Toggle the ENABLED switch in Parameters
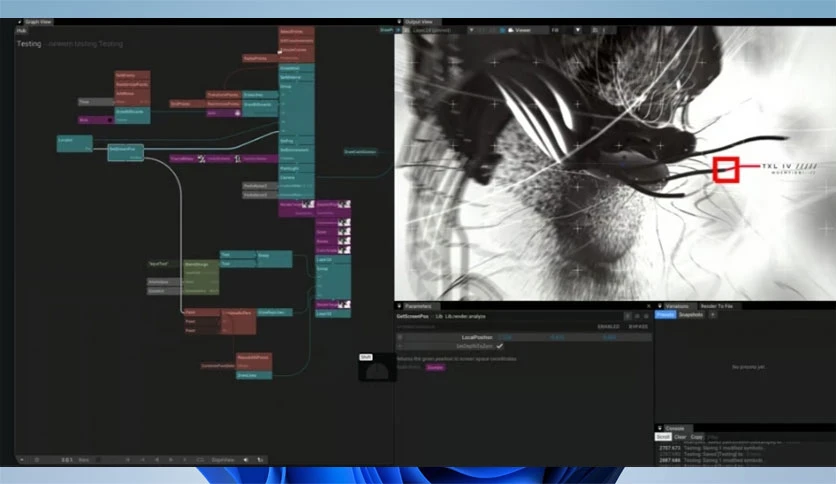This screenshot has height=484, width=836. tap(608, 326)
